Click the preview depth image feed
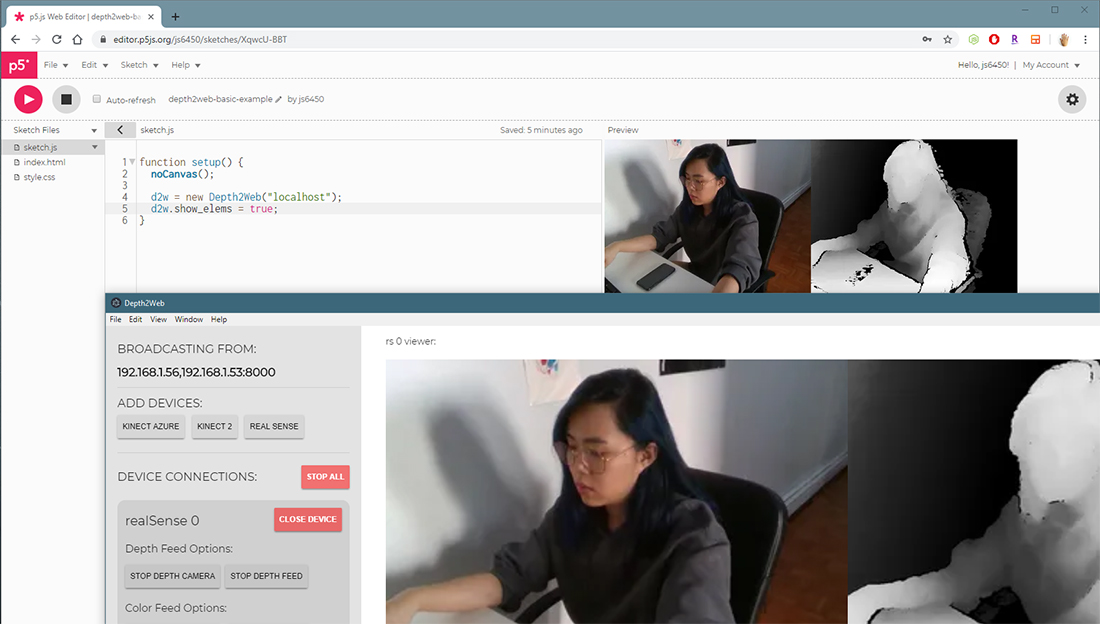Viewport: 1100px width, 624px height. click(914, 215)
